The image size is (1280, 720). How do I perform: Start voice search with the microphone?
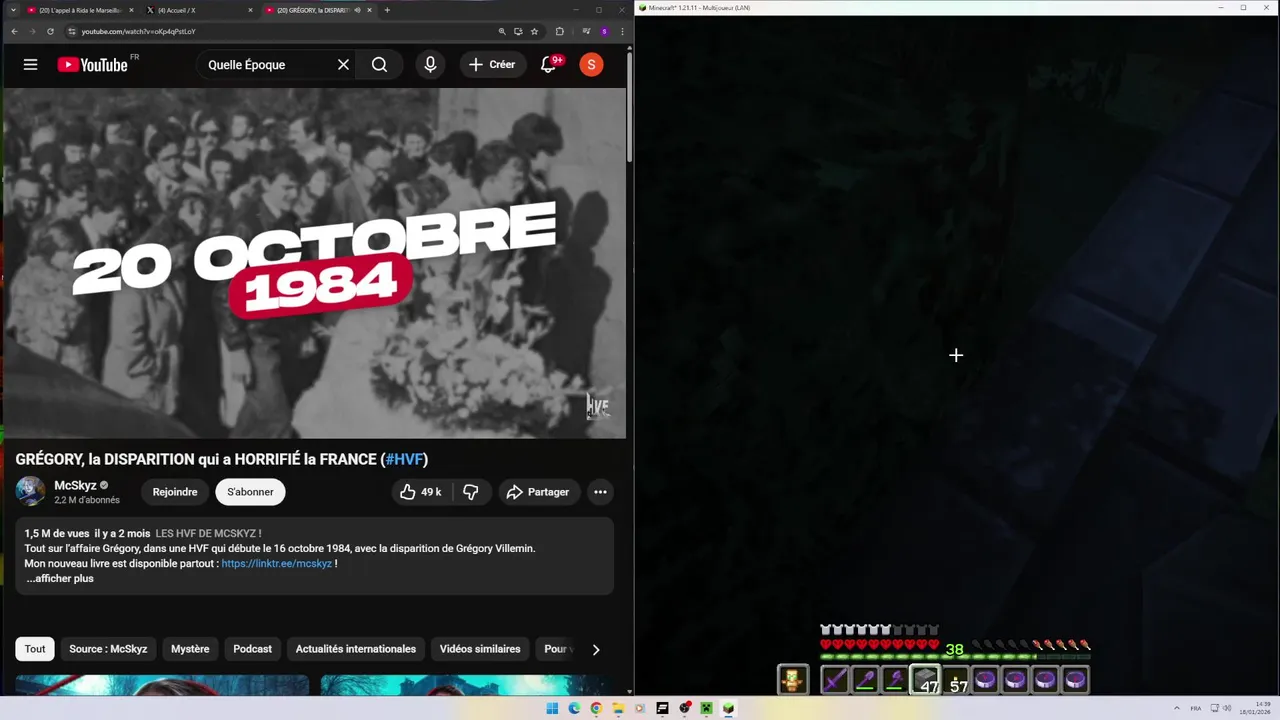pyautogui.click(x=430, y=65)
